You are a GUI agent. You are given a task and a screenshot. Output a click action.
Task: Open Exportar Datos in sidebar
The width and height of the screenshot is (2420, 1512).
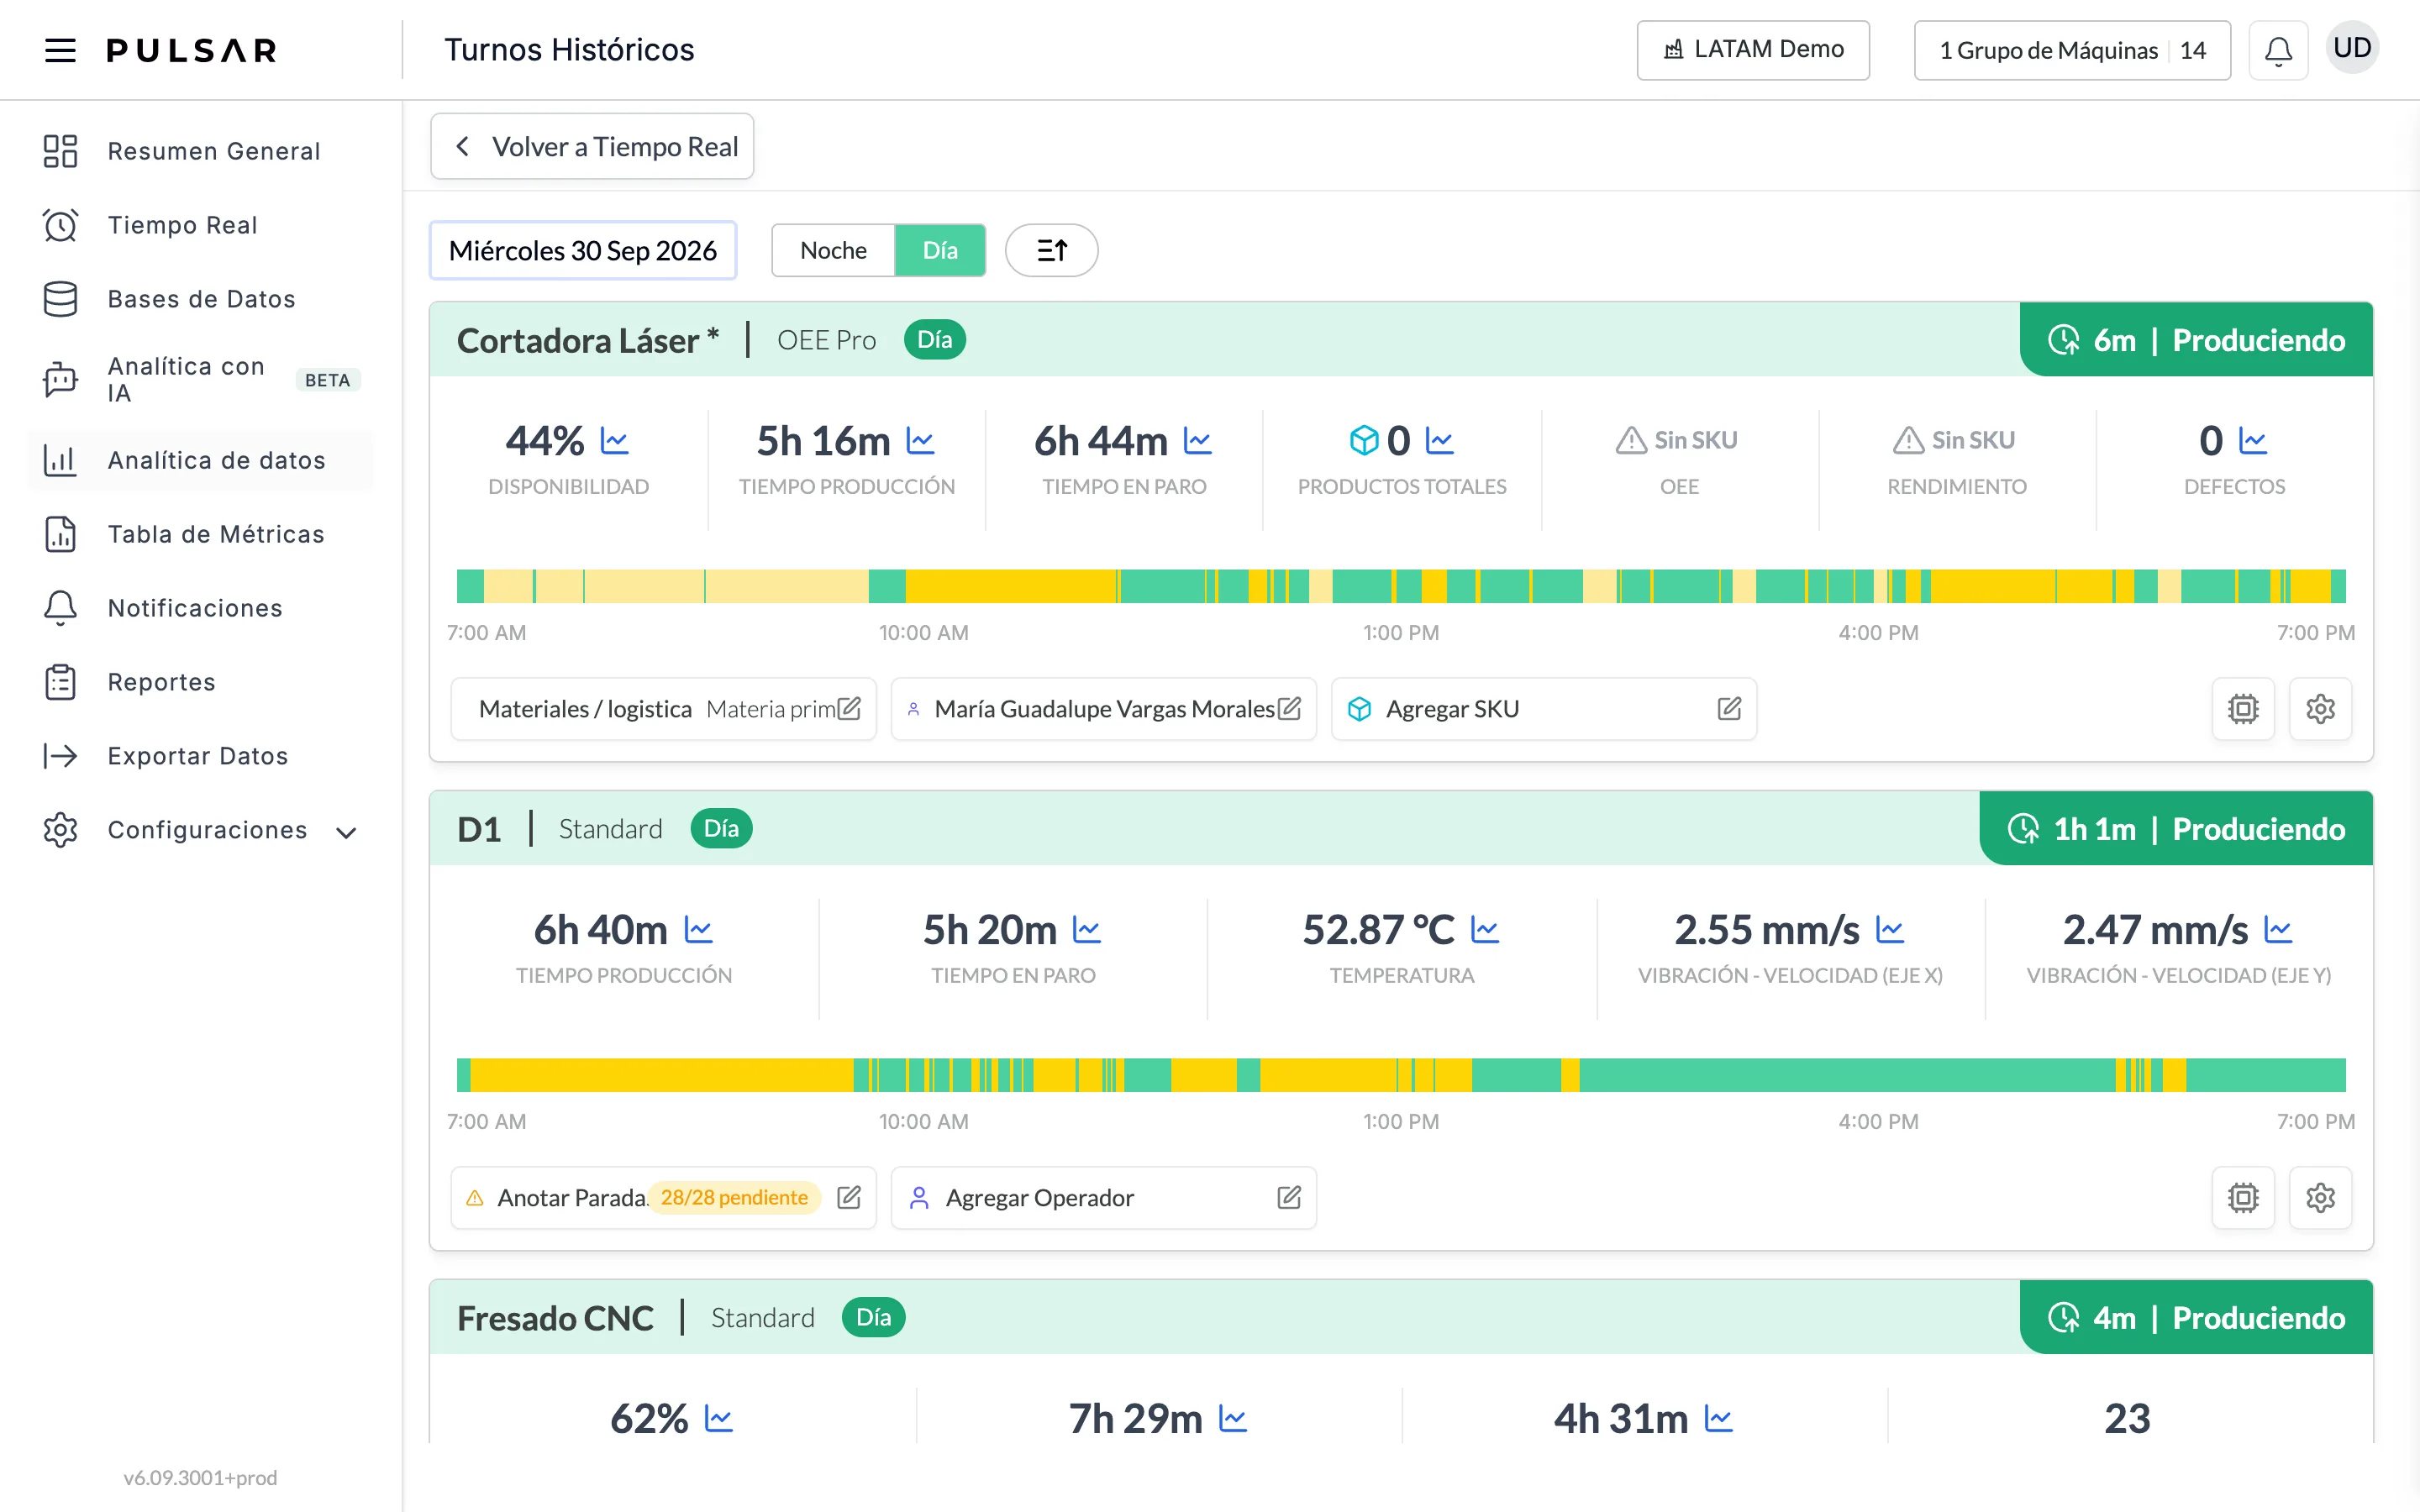pos(200,756)
